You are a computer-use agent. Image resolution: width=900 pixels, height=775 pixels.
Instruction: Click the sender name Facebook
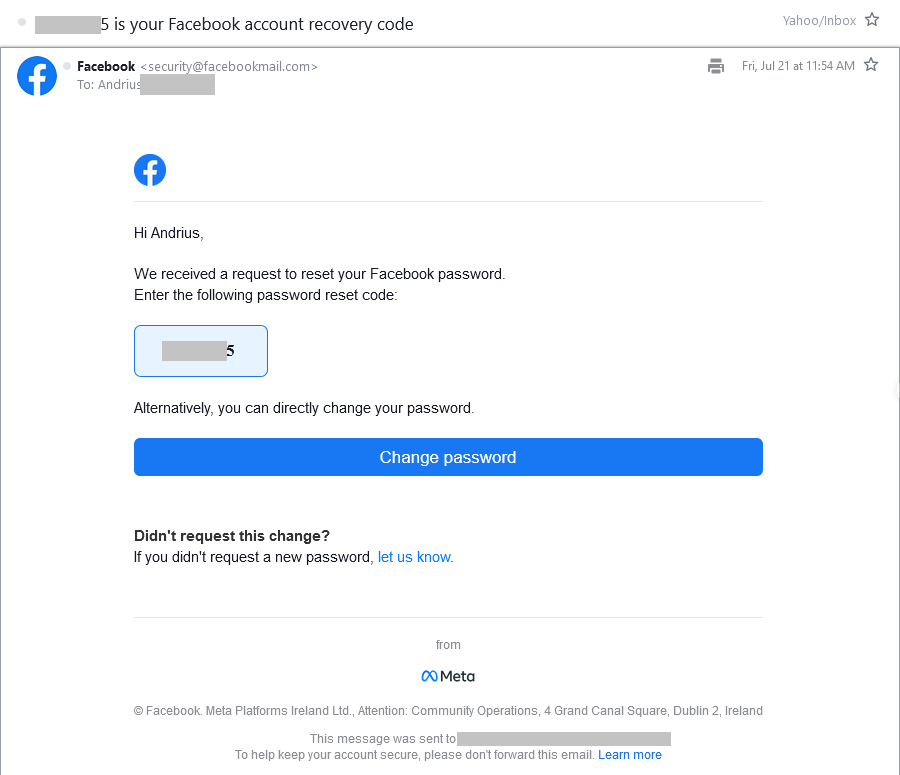(x=106, y=67)
